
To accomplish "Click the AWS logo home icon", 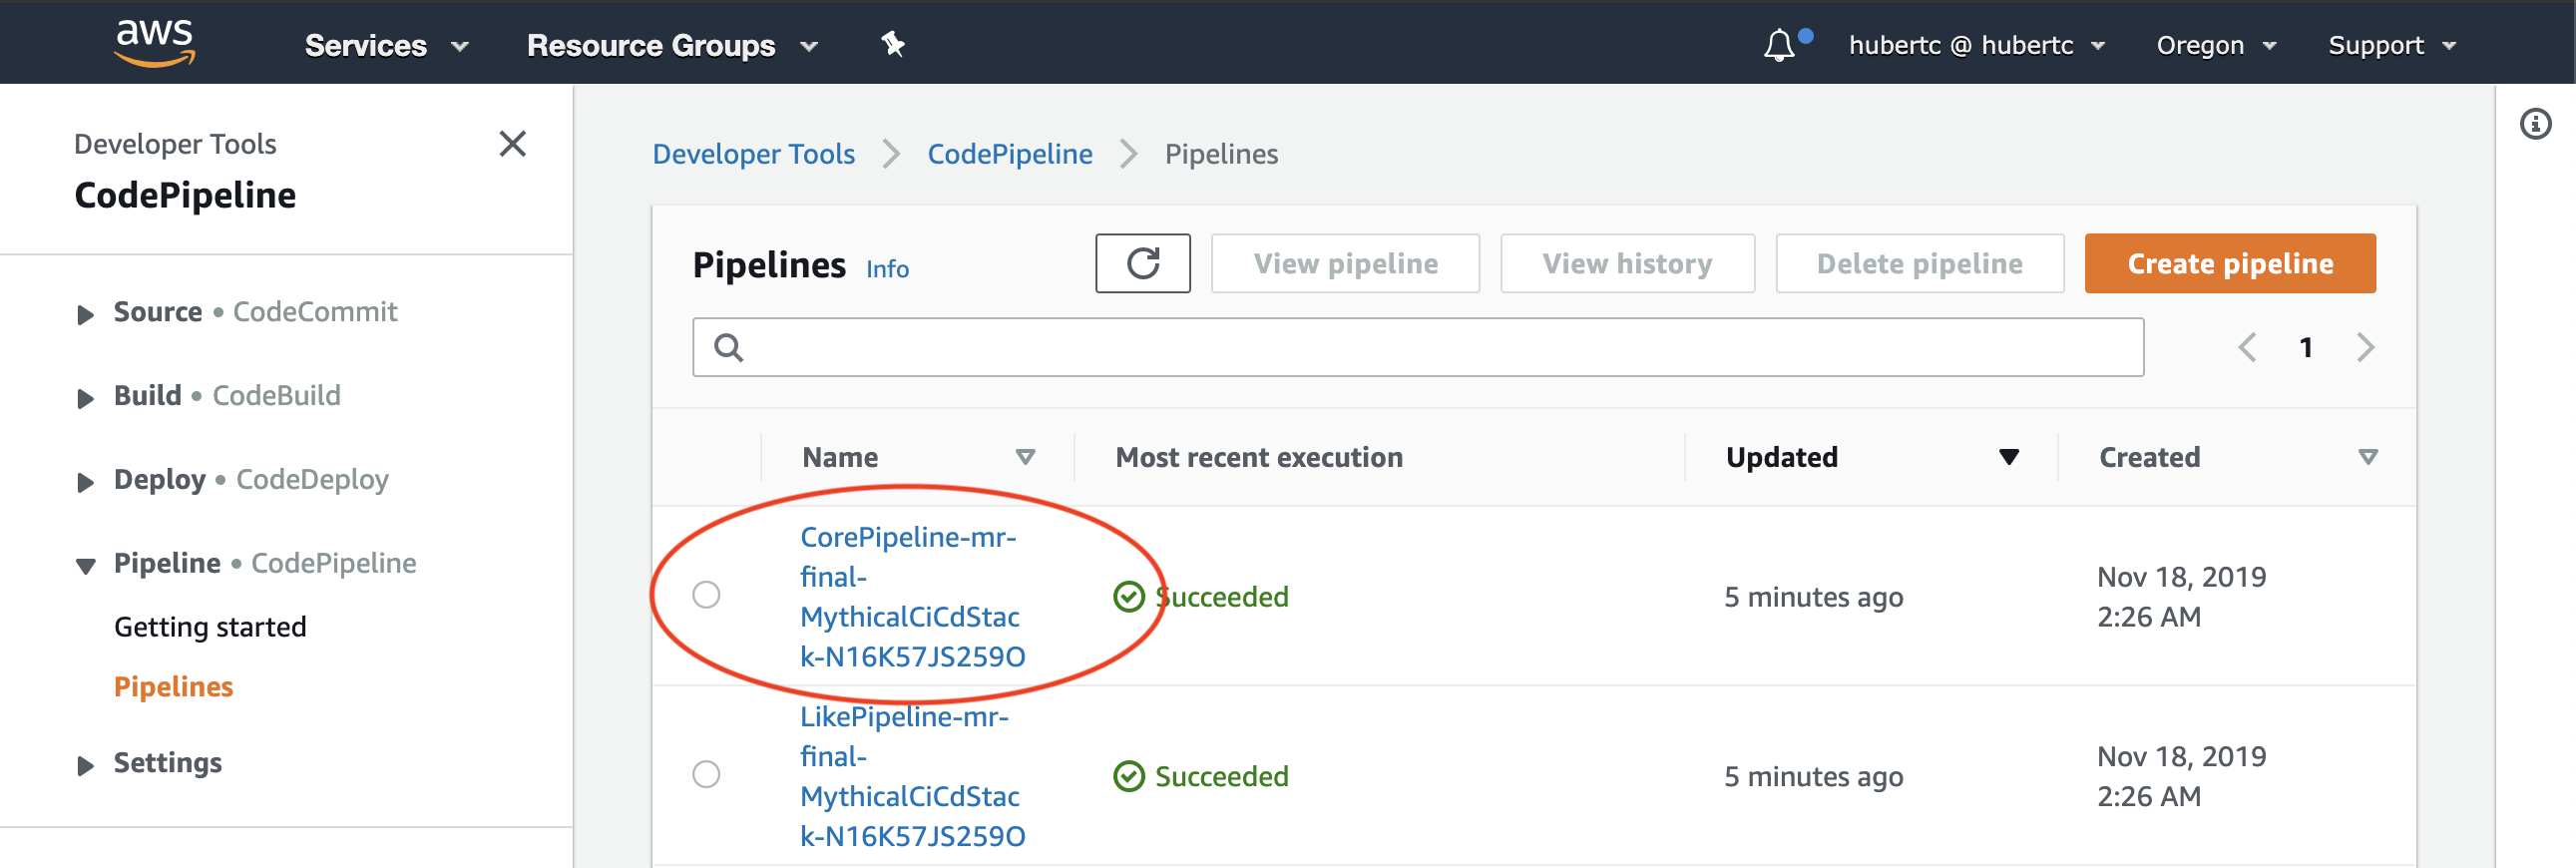I will click(155, 43).
